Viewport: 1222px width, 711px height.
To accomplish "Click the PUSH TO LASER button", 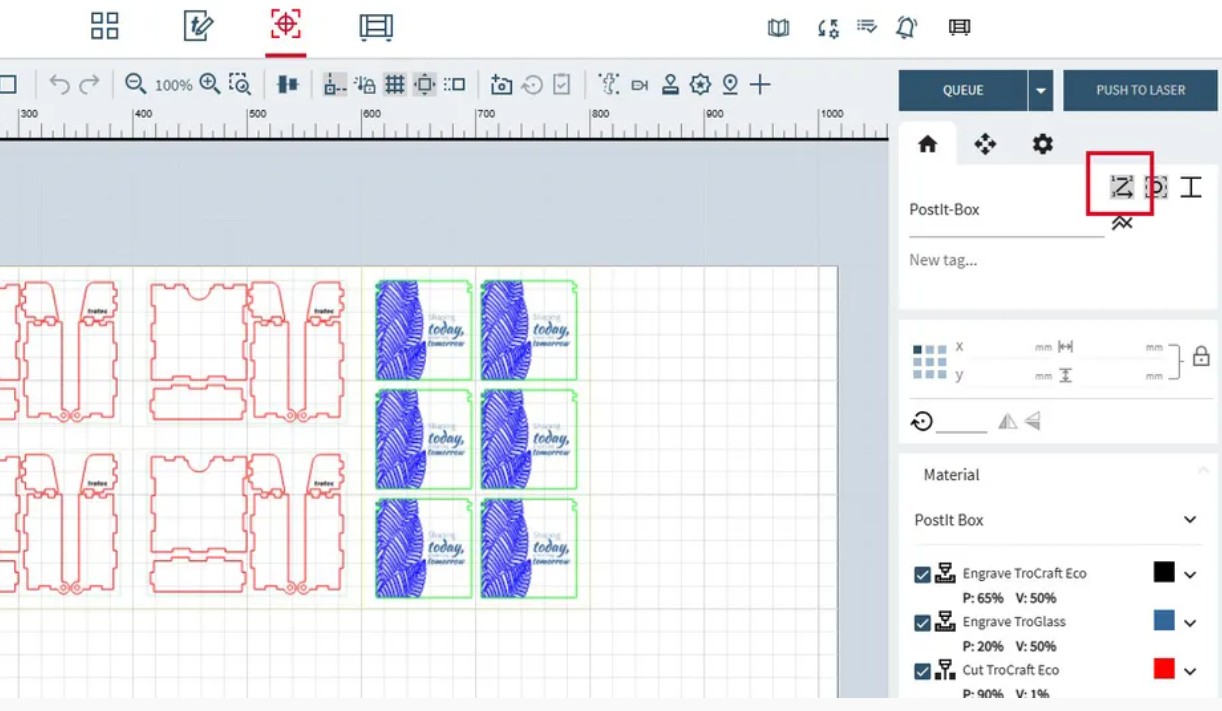I will pos(1140,91).
